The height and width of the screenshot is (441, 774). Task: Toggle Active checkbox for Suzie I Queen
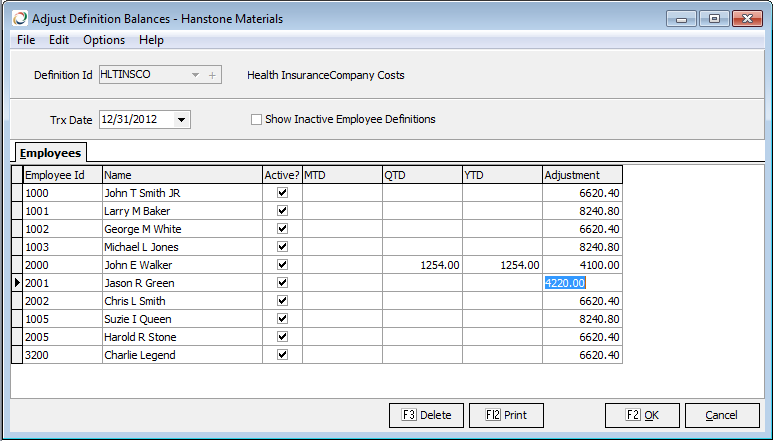(x=282, y=319)
